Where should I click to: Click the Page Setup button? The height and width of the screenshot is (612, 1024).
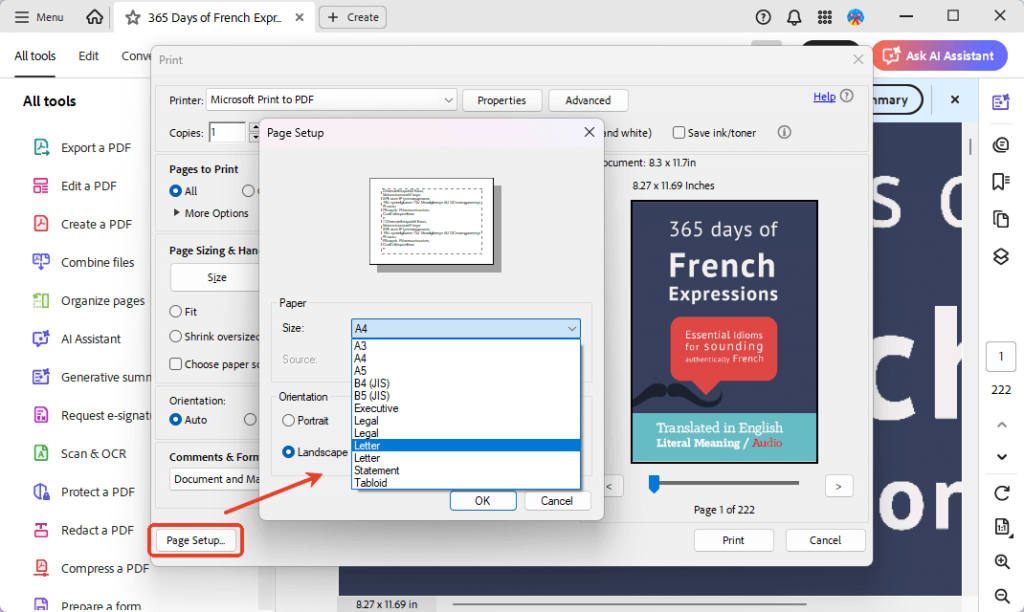195,539
